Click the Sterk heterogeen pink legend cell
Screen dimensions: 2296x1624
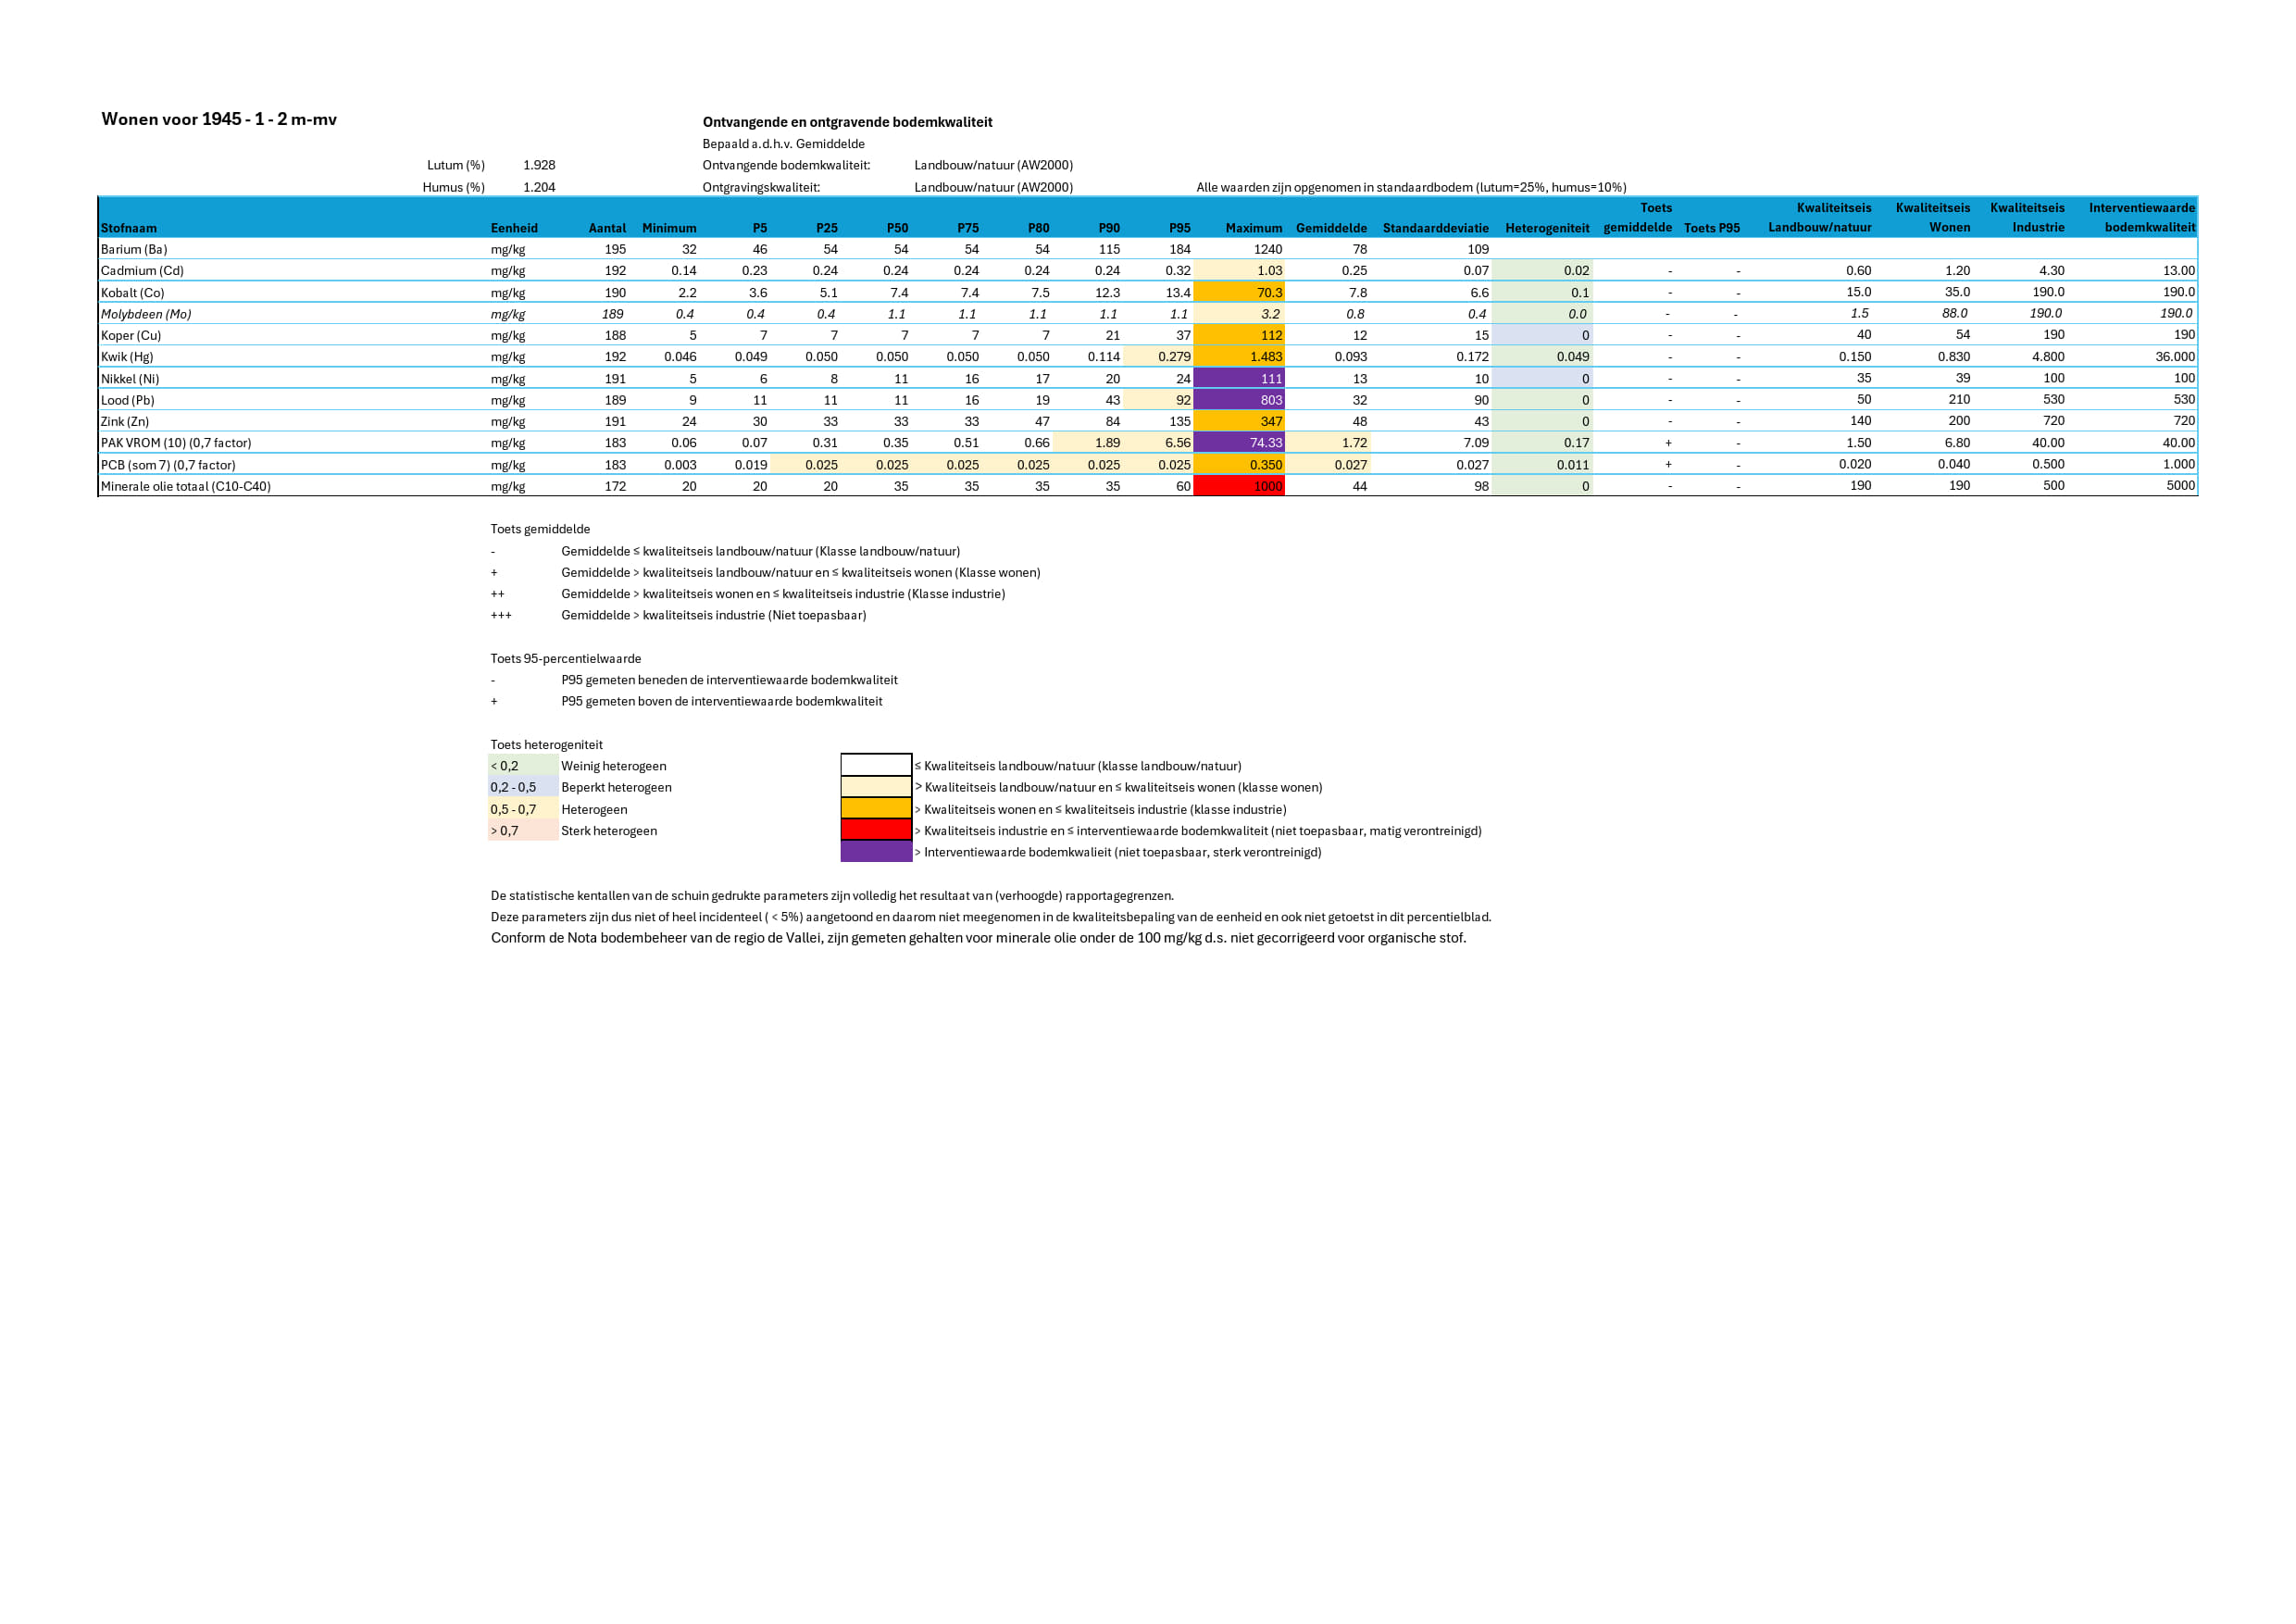523,831
